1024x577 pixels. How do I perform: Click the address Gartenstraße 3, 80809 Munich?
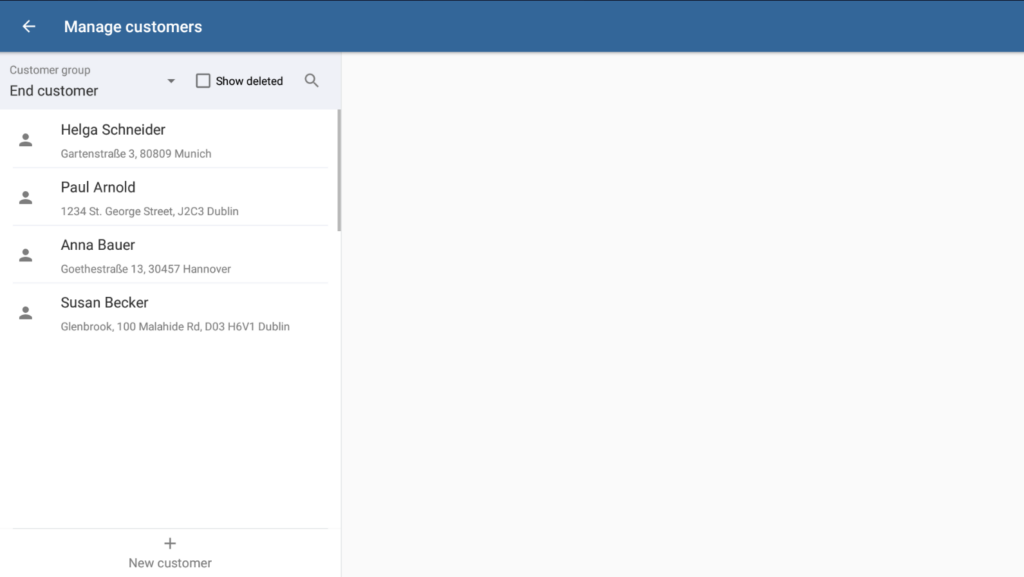[136, 154]
